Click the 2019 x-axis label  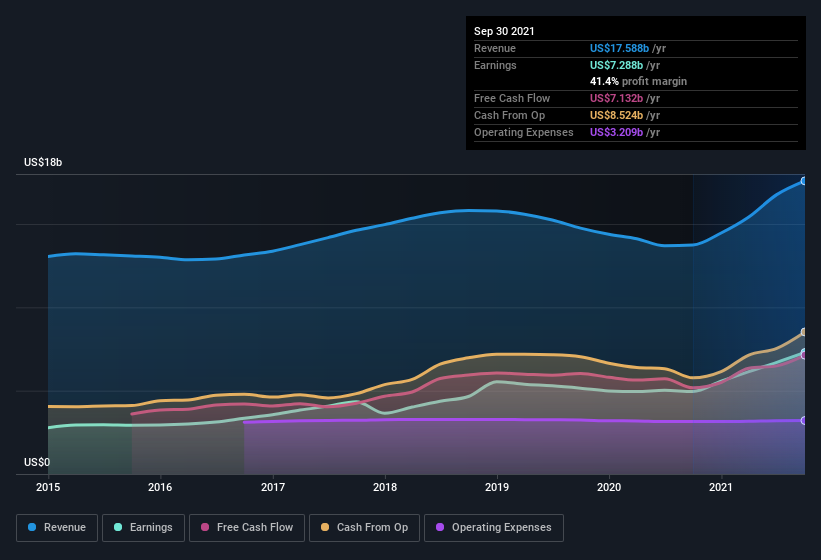pyautogui.click(x=497, y=487)
